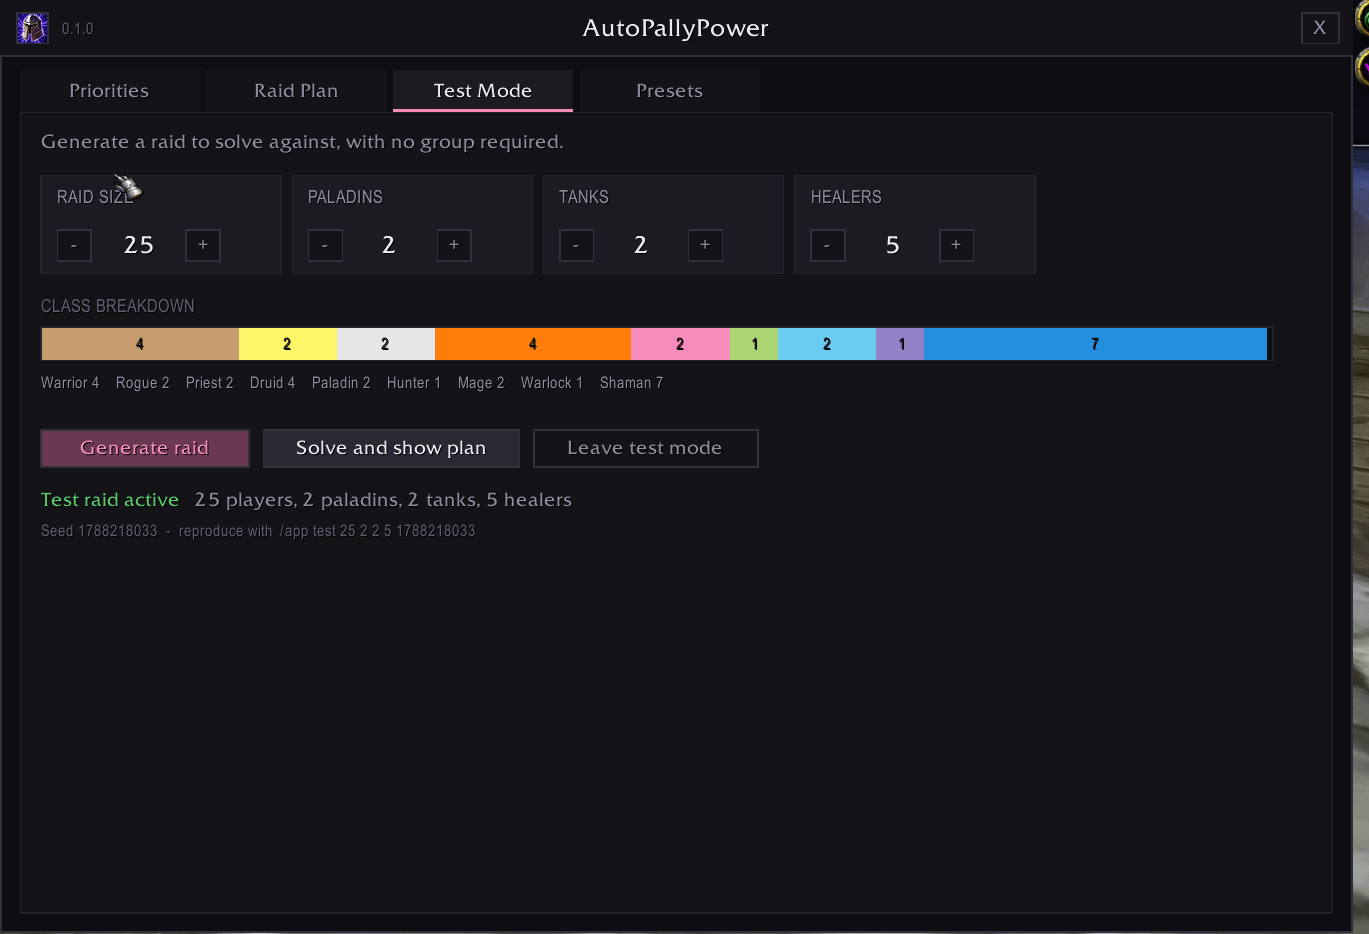The width and height of the screenshot is (1369, 934).
Task: Click the 'Test raid active' status text
Action: point(110,500)
